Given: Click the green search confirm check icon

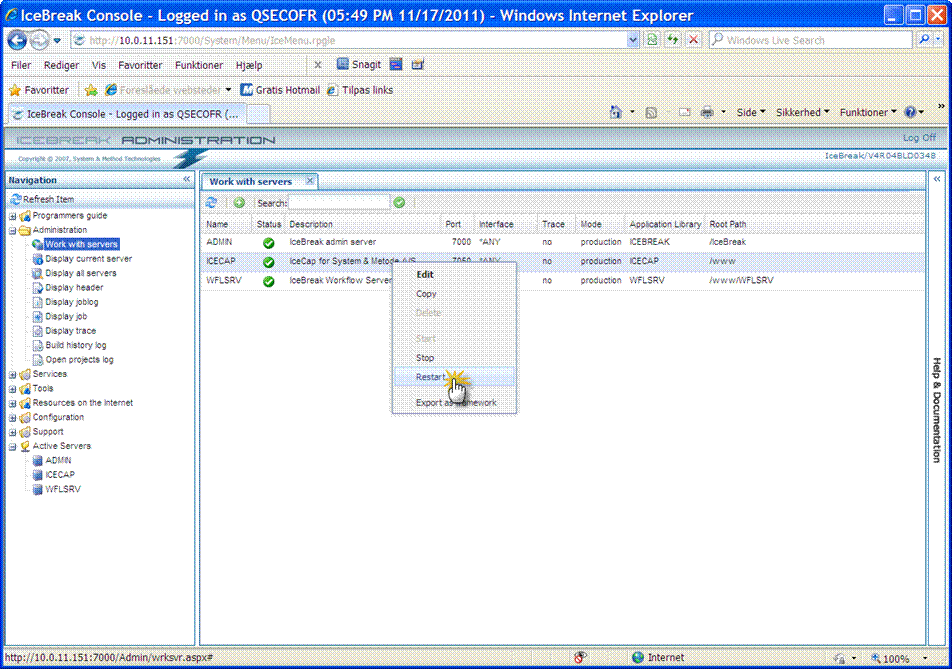Looking at the screenshot, I should click(x=400, y=203).
